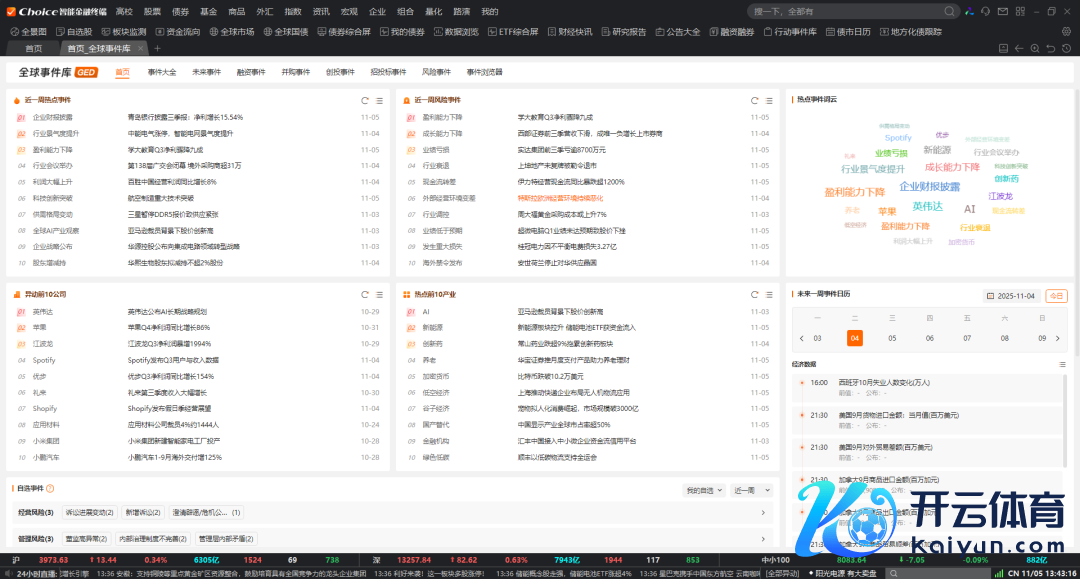Click the 今日 button in calendar
1080x579 pixels.
(x=1056, y=295)
